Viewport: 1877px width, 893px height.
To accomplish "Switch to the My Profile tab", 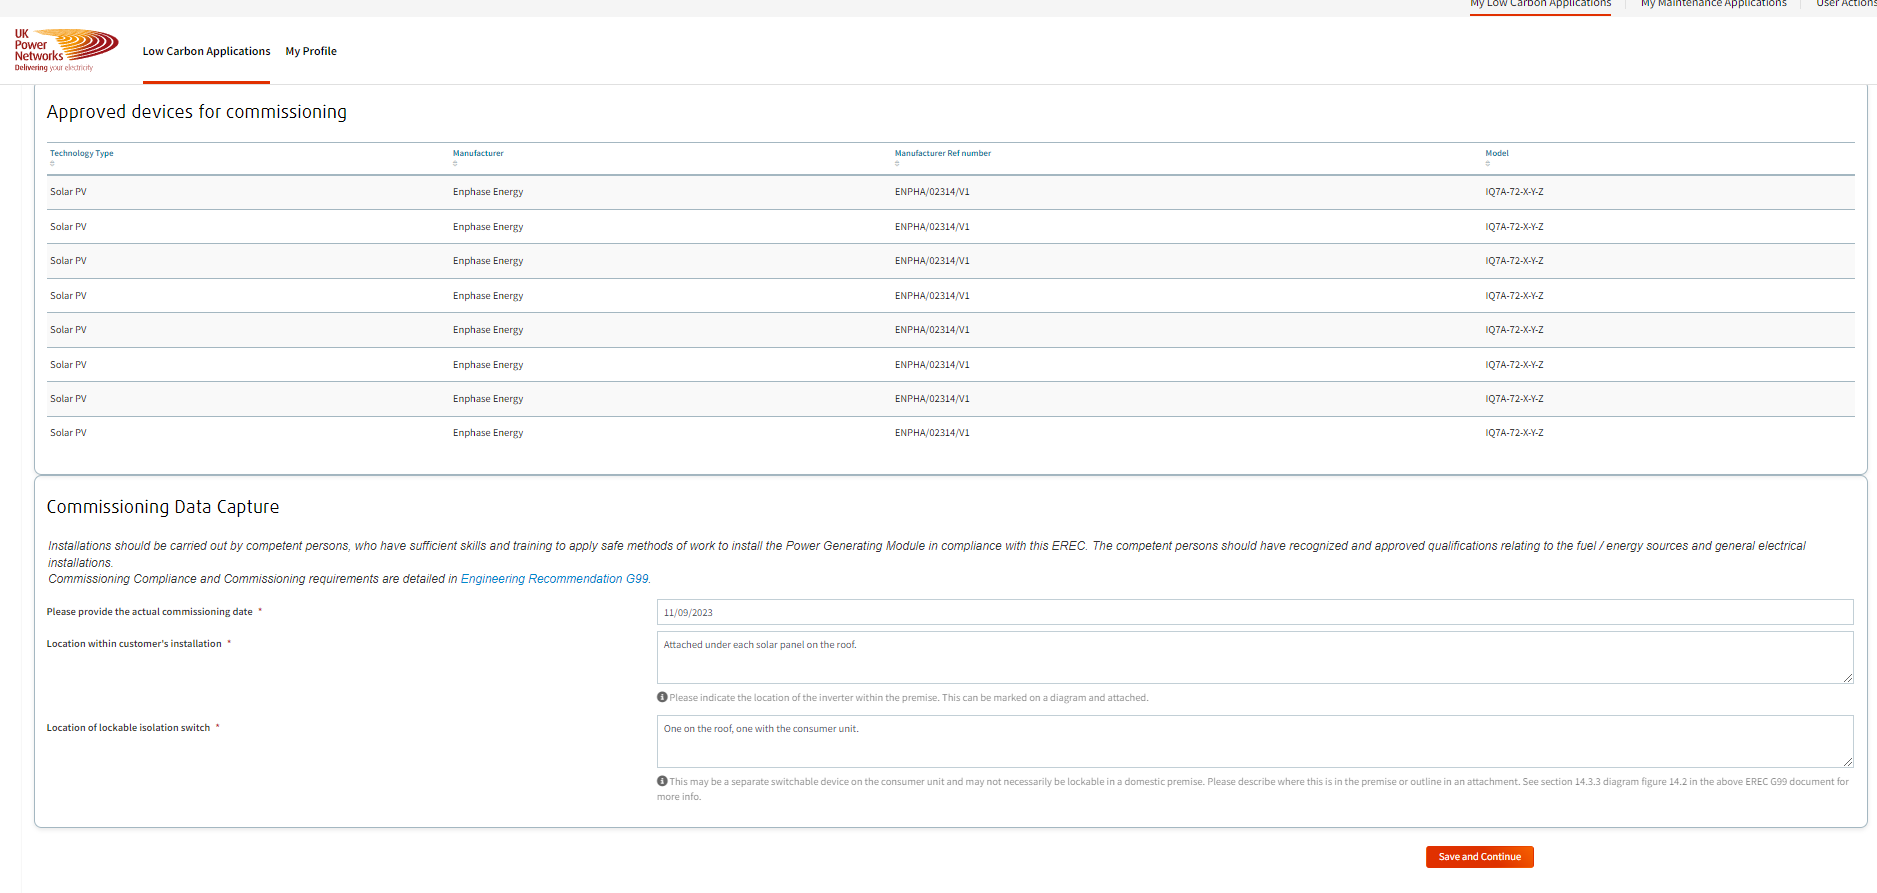I will pyautogui.click(x=311, y=51).
